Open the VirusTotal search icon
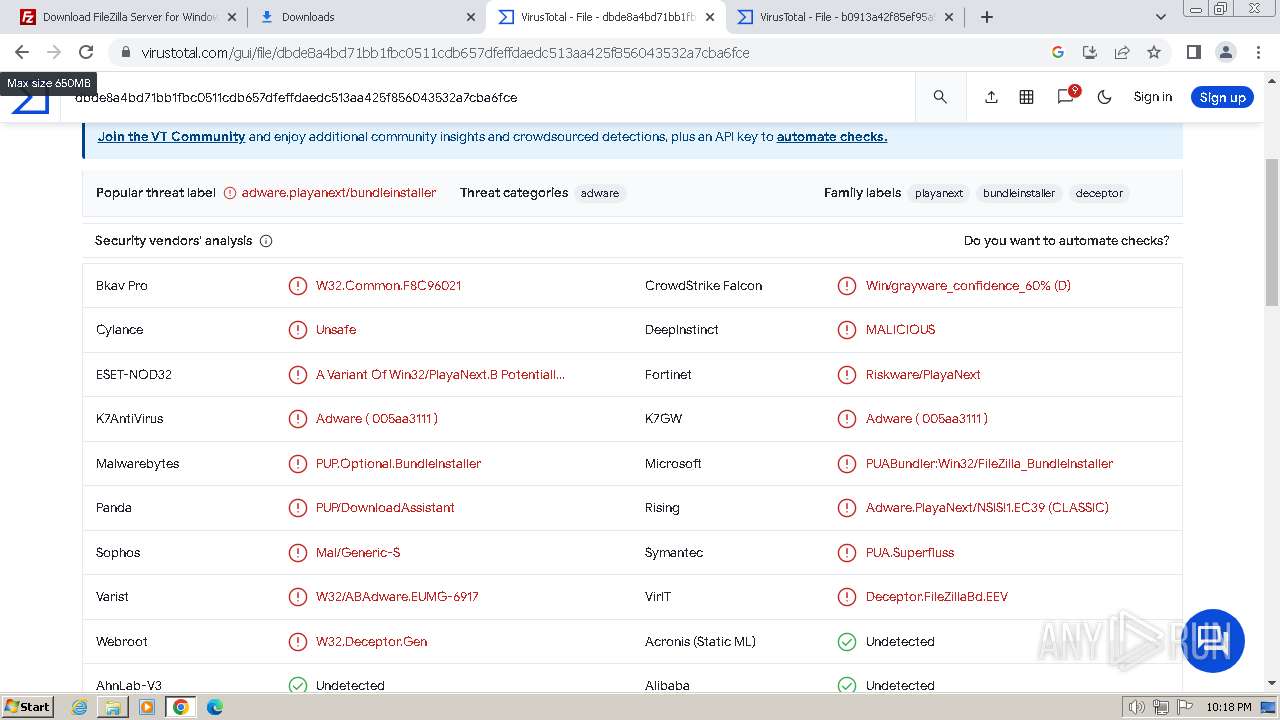Image resolution: width=1280 pixels, height=720 pixels. (x=940, y=97)
